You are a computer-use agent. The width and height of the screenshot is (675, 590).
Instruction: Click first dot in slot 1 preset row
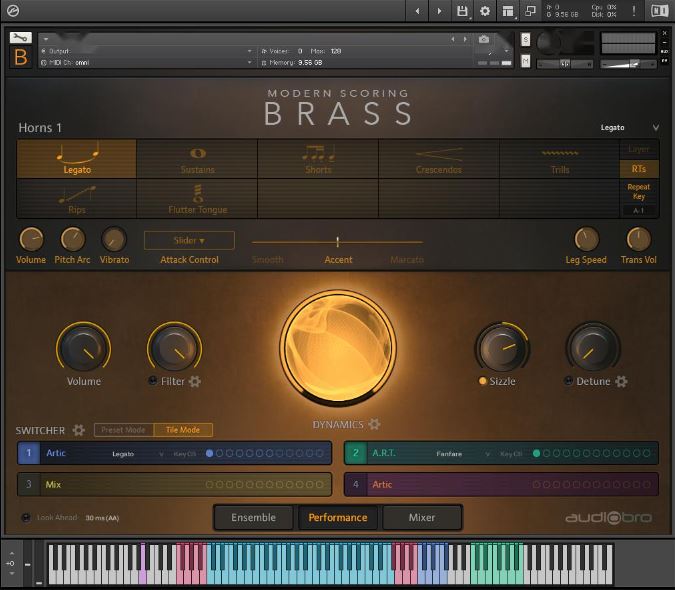tap(210, 453)
